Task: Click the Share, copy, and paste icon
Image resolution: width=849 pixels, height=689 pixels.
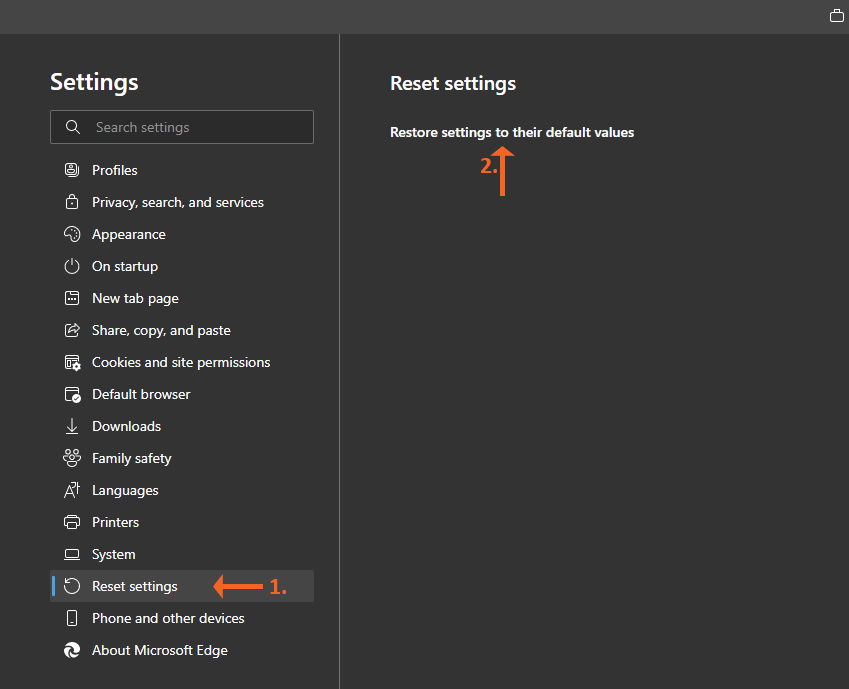Action: [x=72, y=330]
